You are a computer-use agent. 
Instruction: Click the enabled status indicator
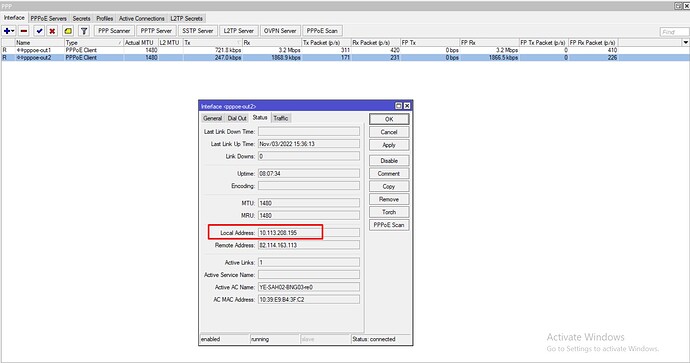tap(210, 339)
